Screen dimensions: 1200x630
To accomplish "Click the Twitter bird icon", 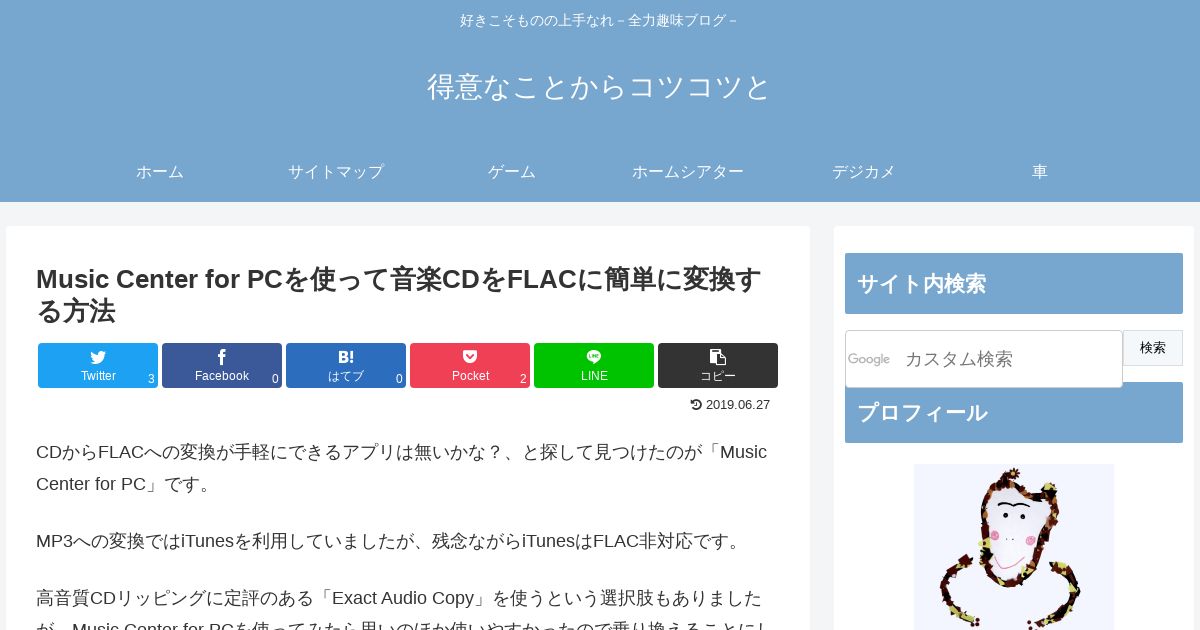I will 98,357.
